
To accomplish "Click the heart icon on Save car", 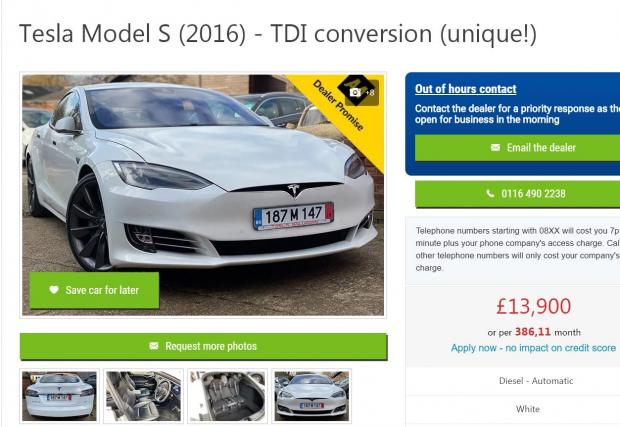I will 54,290.
